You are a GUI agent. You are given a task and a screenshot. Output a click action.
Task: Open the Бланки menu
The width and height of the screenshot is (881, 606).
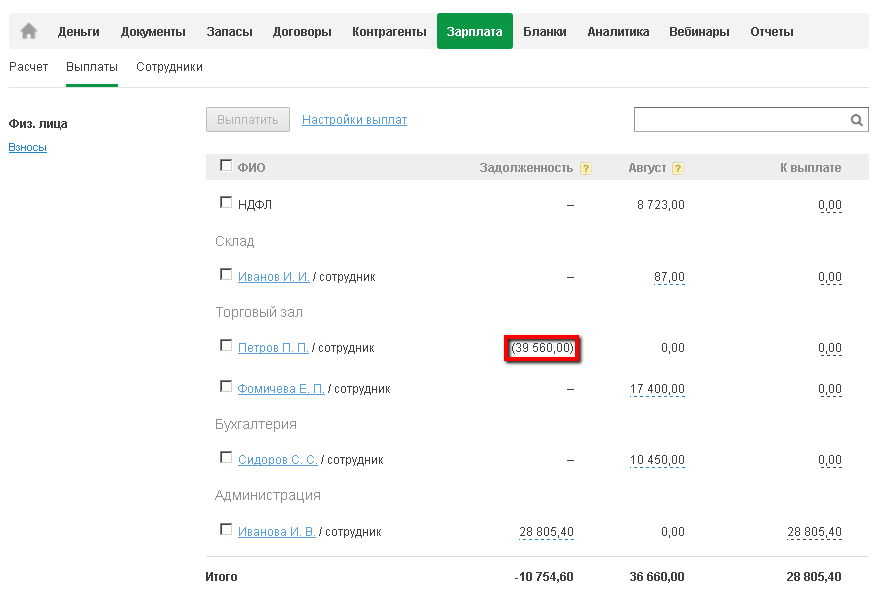coord(545,31)
